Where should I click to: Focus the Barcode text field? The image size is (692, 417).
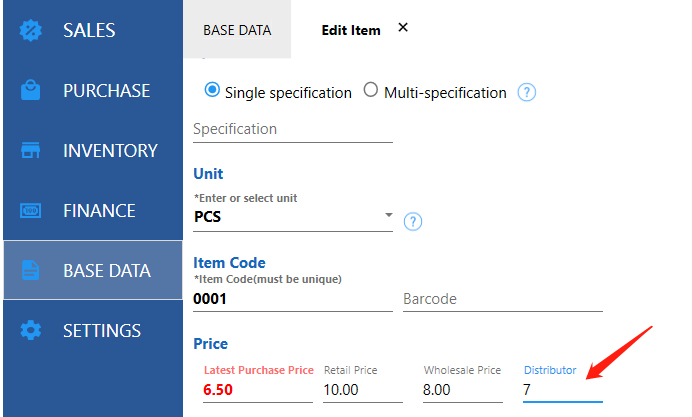503,300
